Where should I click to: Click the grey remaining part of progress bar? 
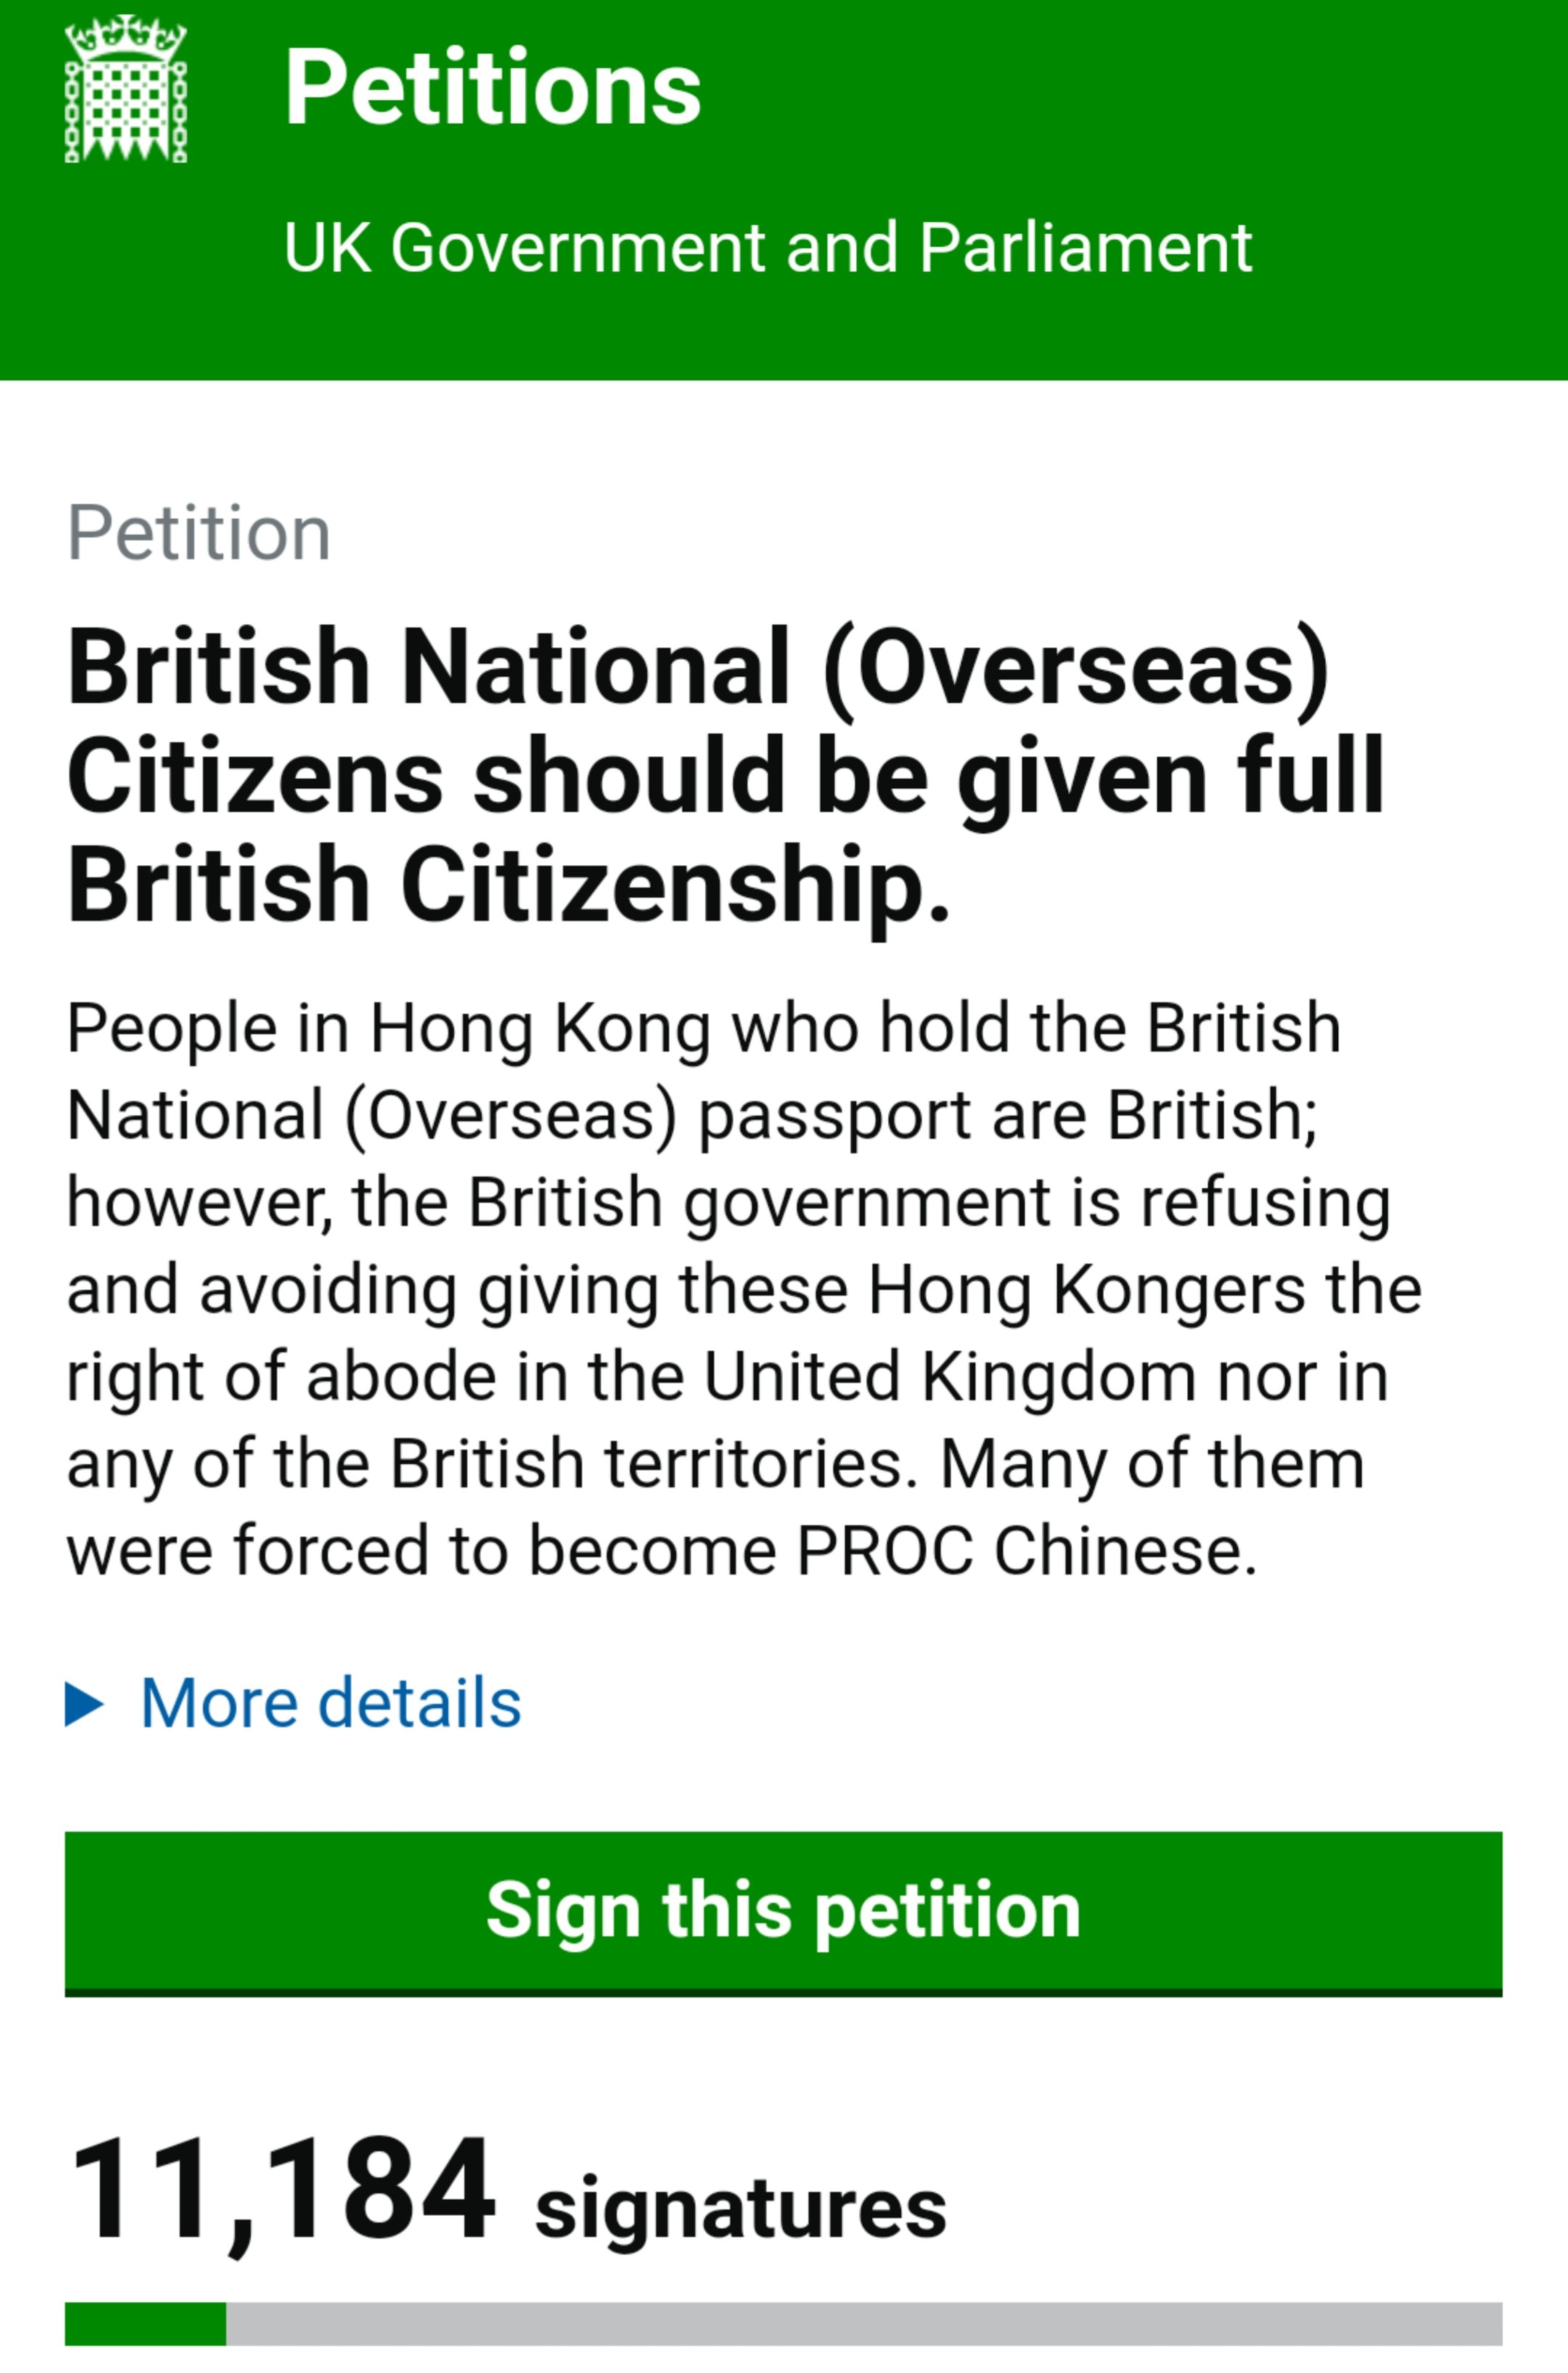pyautogui.click(x=864, y=2323)
